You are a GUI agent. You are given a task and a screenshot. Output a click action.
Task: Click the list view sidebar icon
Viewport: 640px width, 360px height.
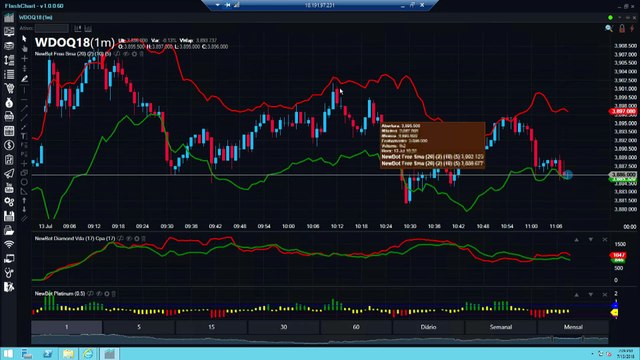coord(9,74)
